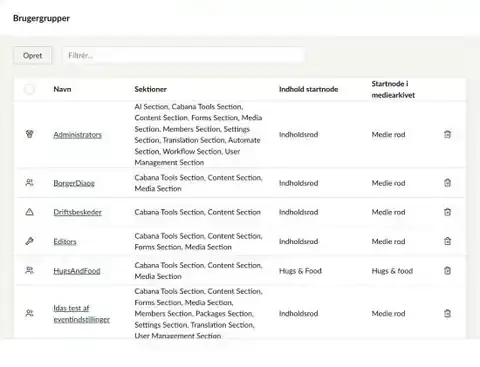Click Indholdsrod in the Editors row

pos(298,241)
